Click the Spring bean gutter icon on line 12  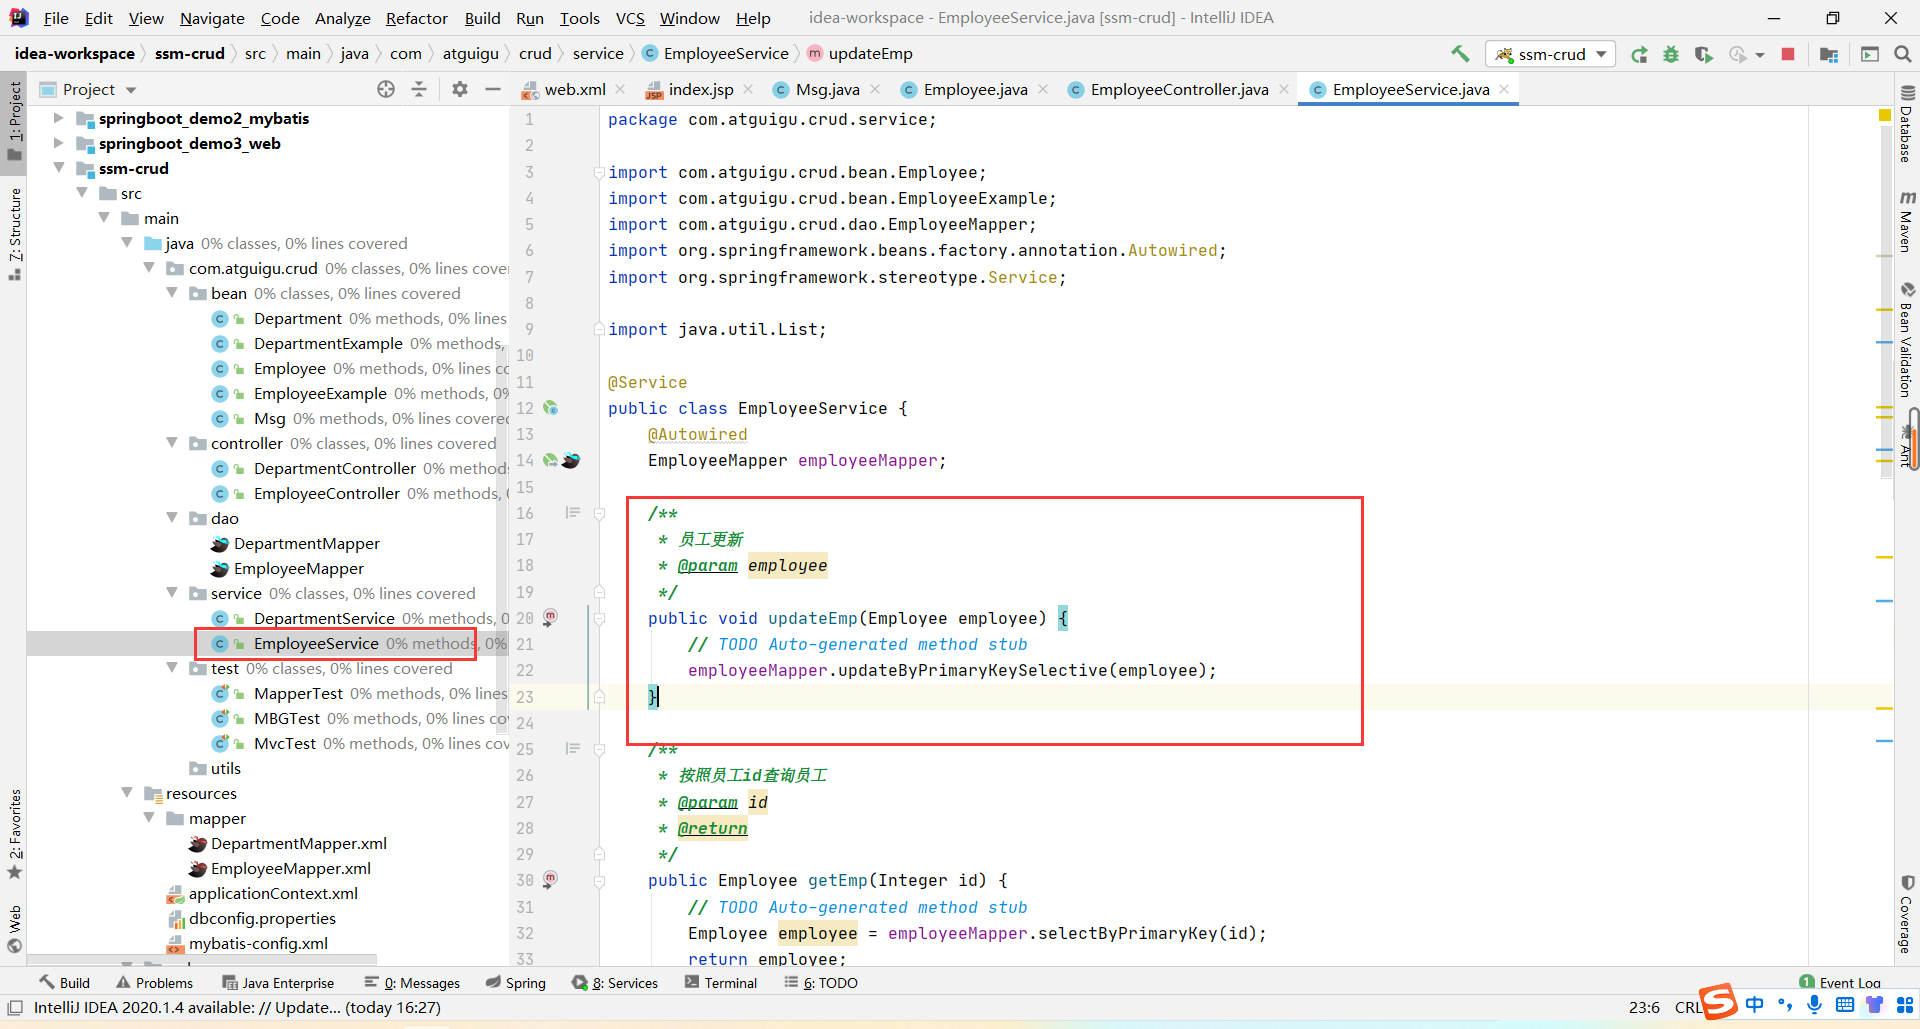[550, 408]
